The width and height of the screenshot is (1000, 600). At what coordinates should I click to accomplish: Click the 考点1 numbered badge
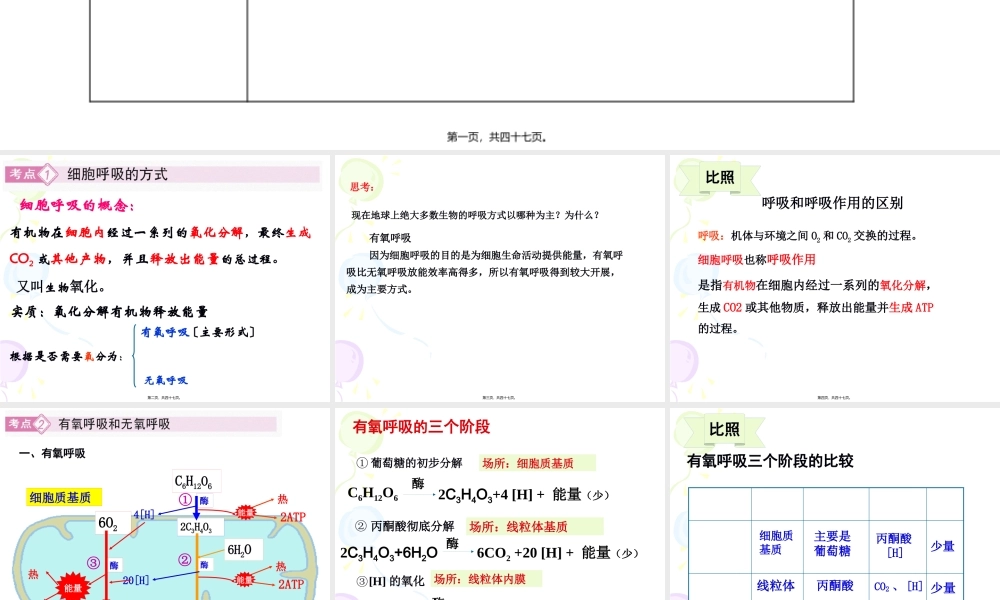(47, 174)
